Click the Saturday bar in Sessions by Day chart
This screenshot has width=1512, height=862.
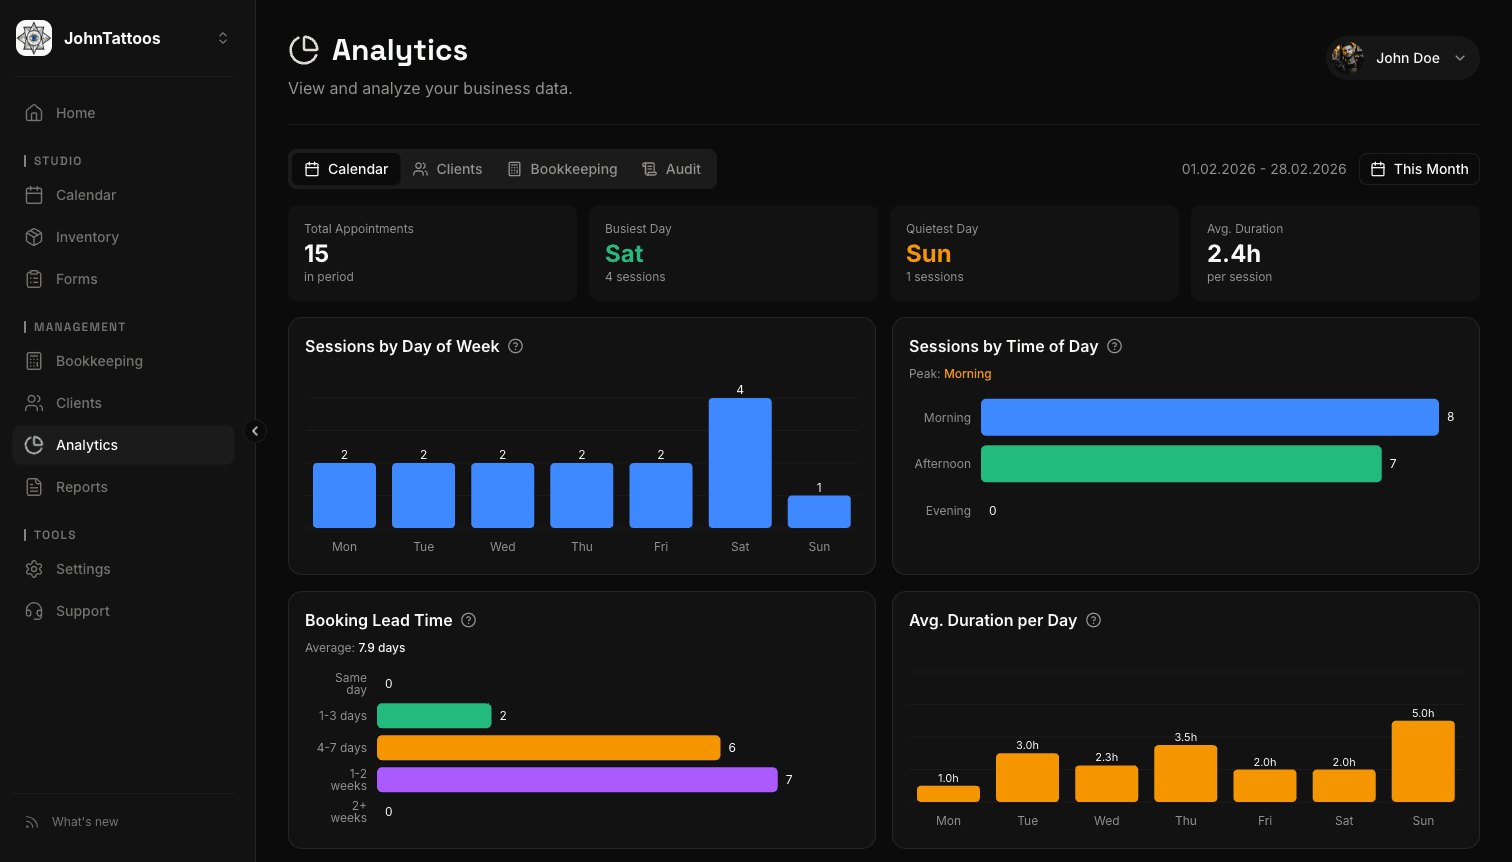pyautogui.click(x=740, y=462)
